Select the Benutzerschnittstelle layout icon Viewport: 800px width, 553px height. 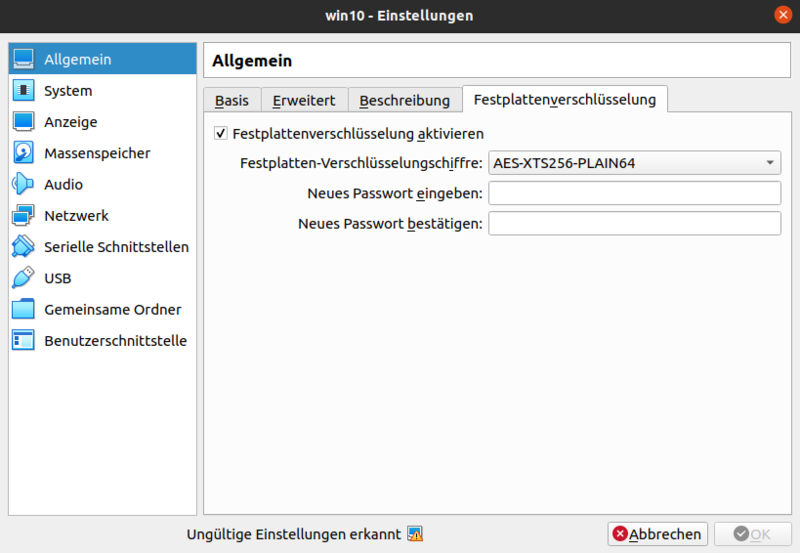(x=24, y=341)
